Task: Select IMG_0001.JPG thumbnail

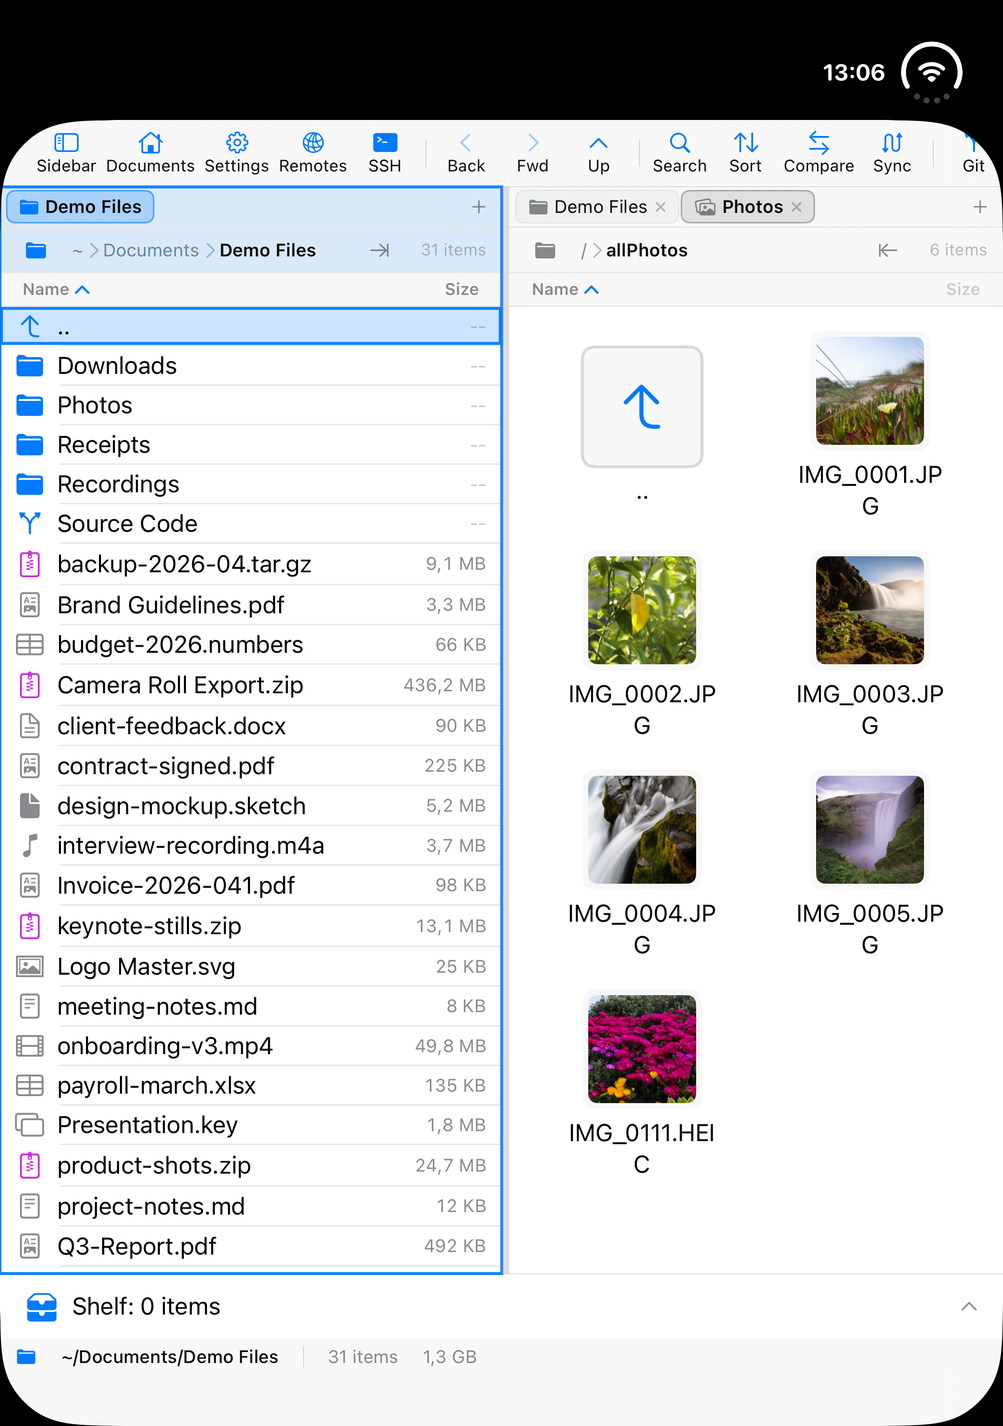Action: point(870,391)
